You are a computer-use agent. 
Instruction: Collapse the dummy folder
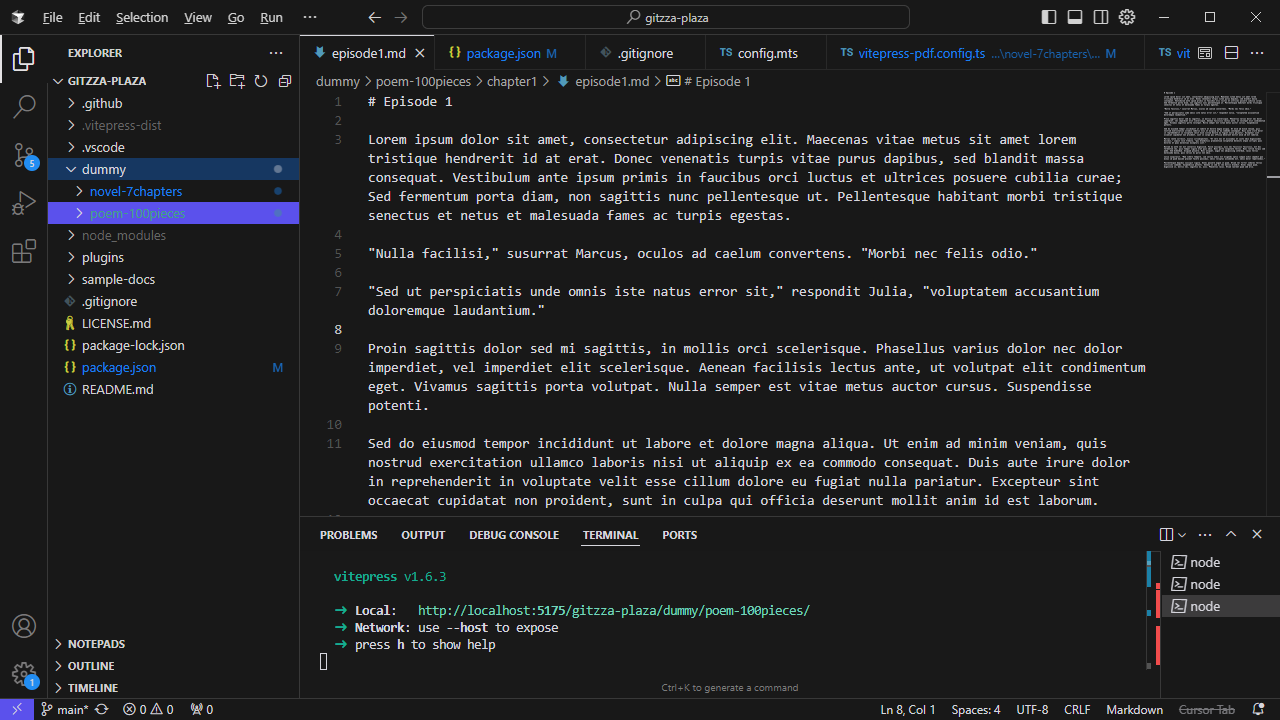coord(173,169)
